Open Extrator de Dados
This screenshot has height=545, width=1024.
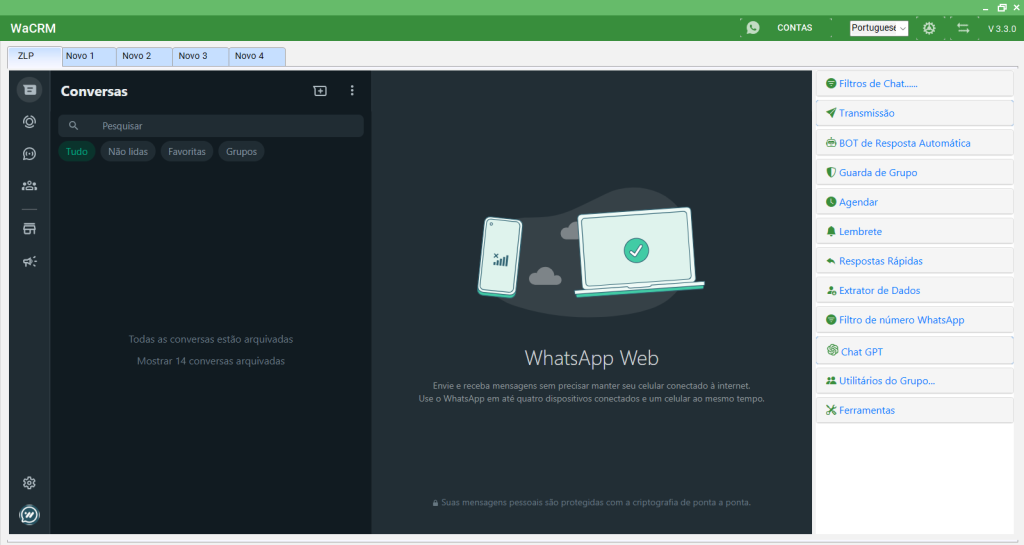[914, 290]
